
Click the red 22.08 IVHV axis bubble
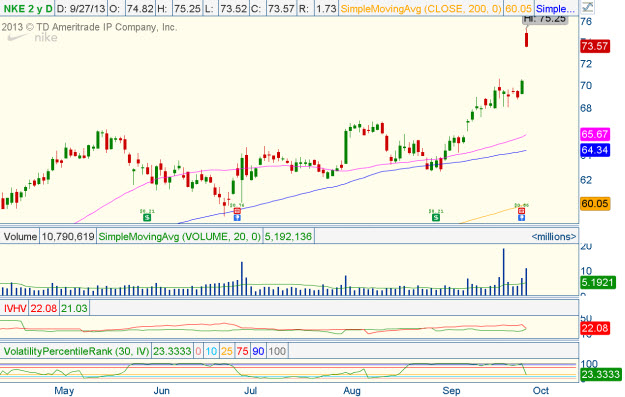pos(595,328)
